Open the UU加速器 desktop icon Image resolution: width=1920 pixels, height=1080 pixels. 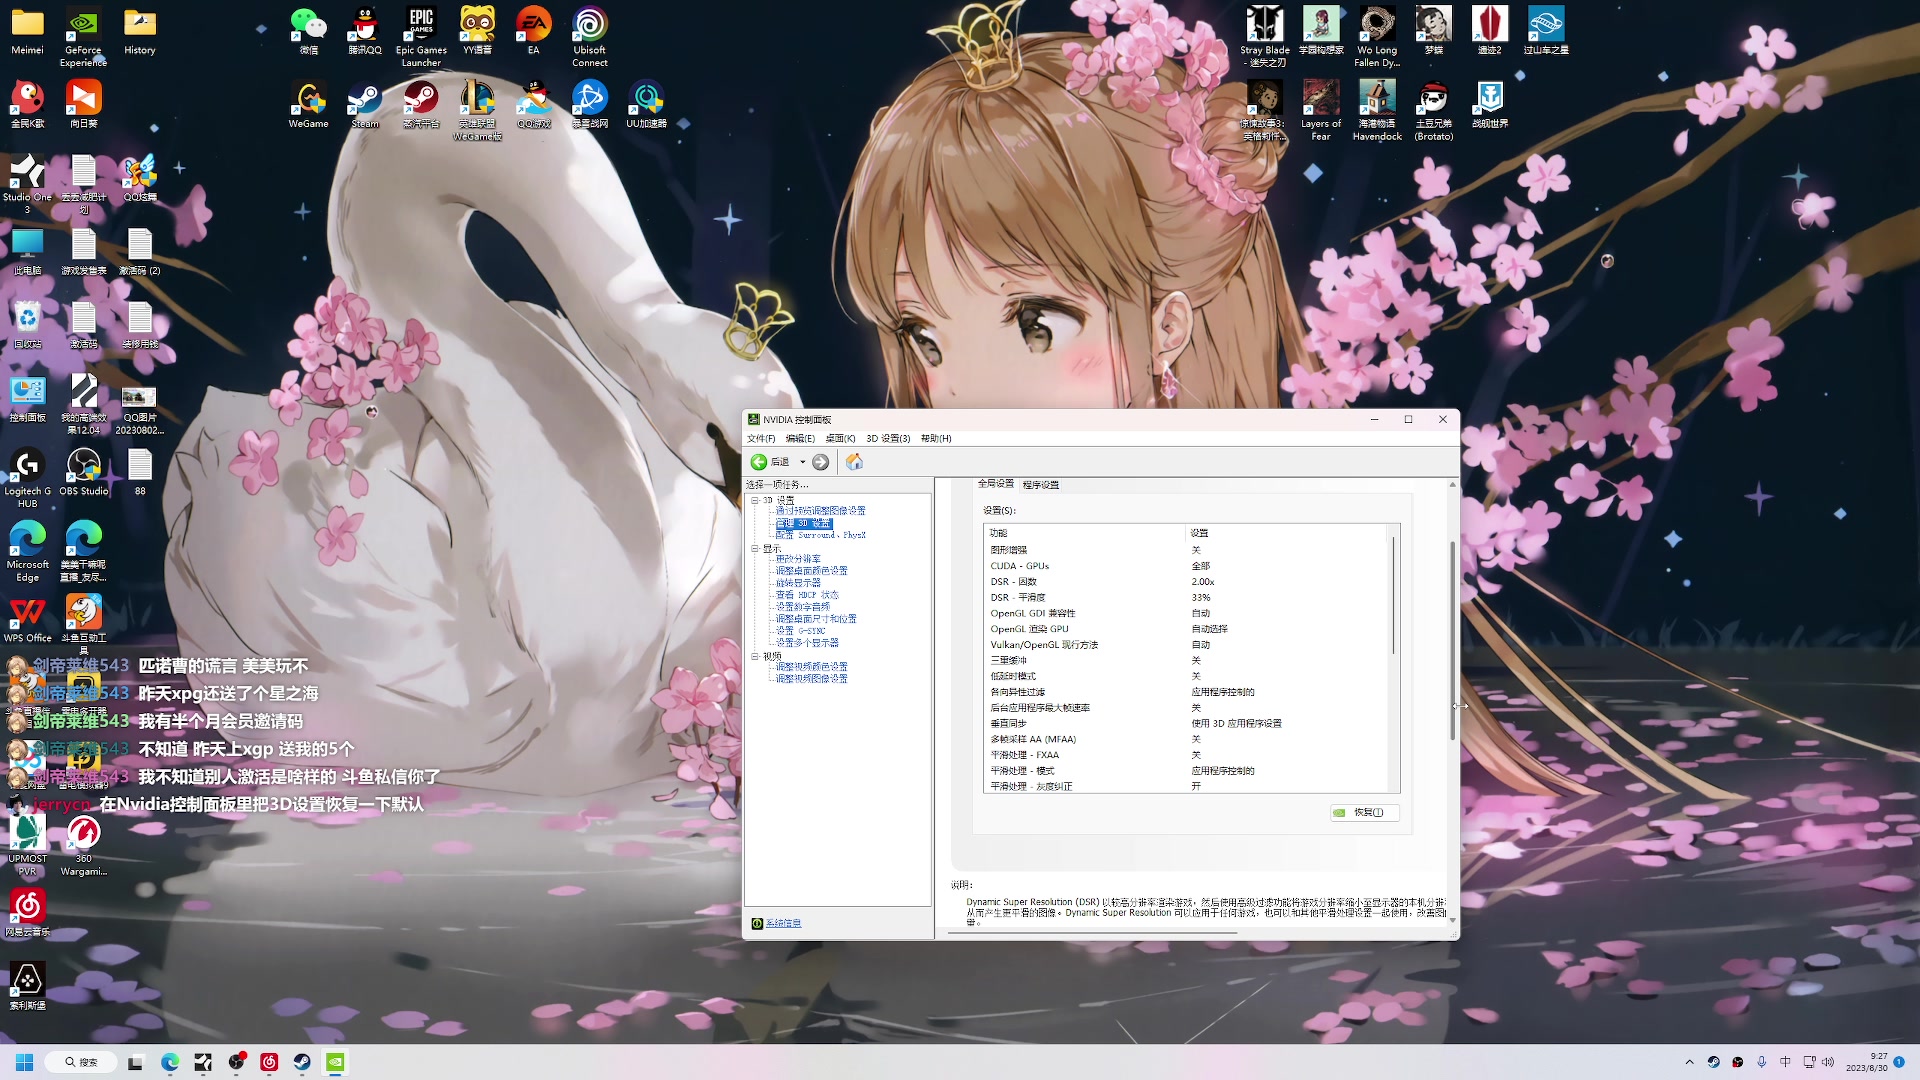pos(646,105)
